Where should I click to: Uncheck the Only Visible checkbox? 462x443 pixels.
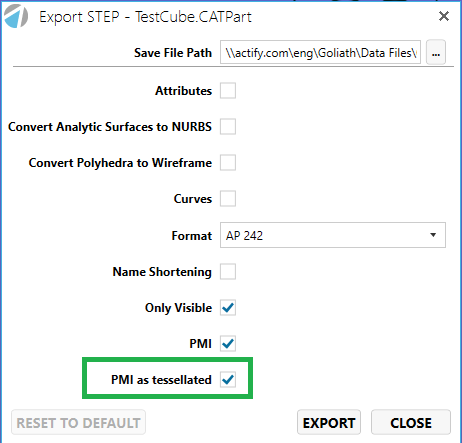[x=228, y=308]
